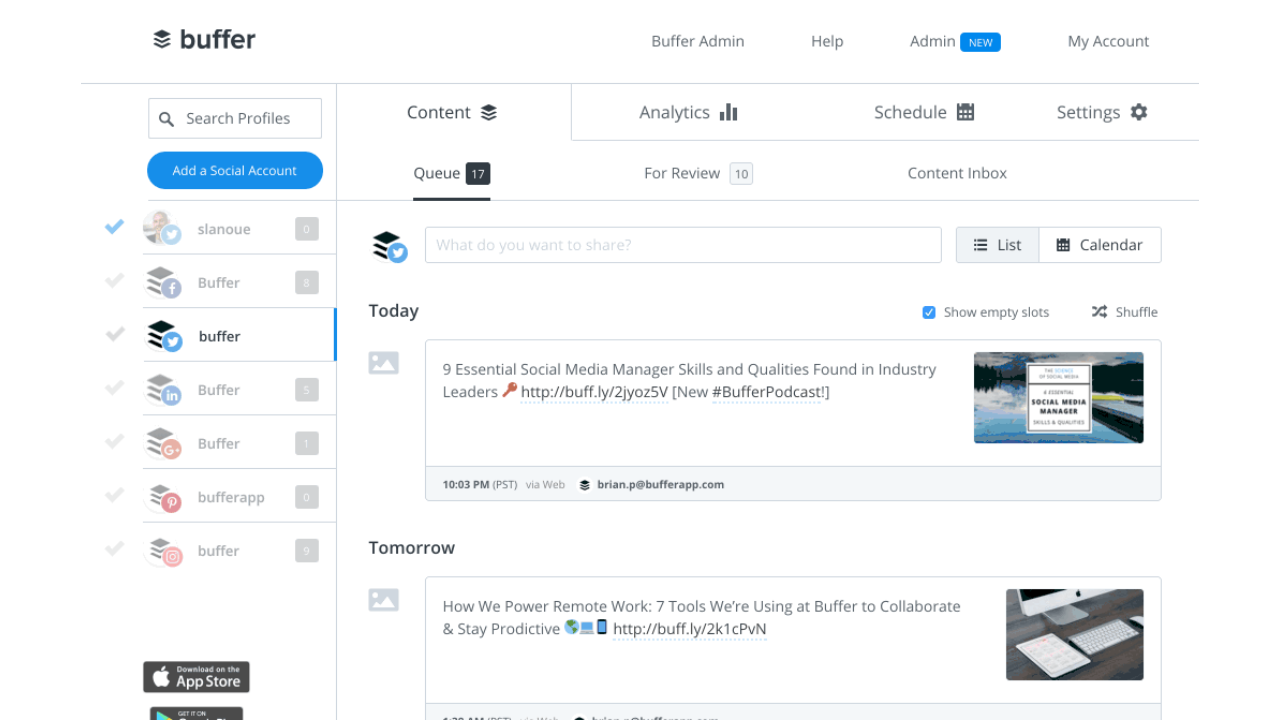1280x720 pixels.
Task: Click the brian.p@bufferapp.com author label
Action: point(661,485)
